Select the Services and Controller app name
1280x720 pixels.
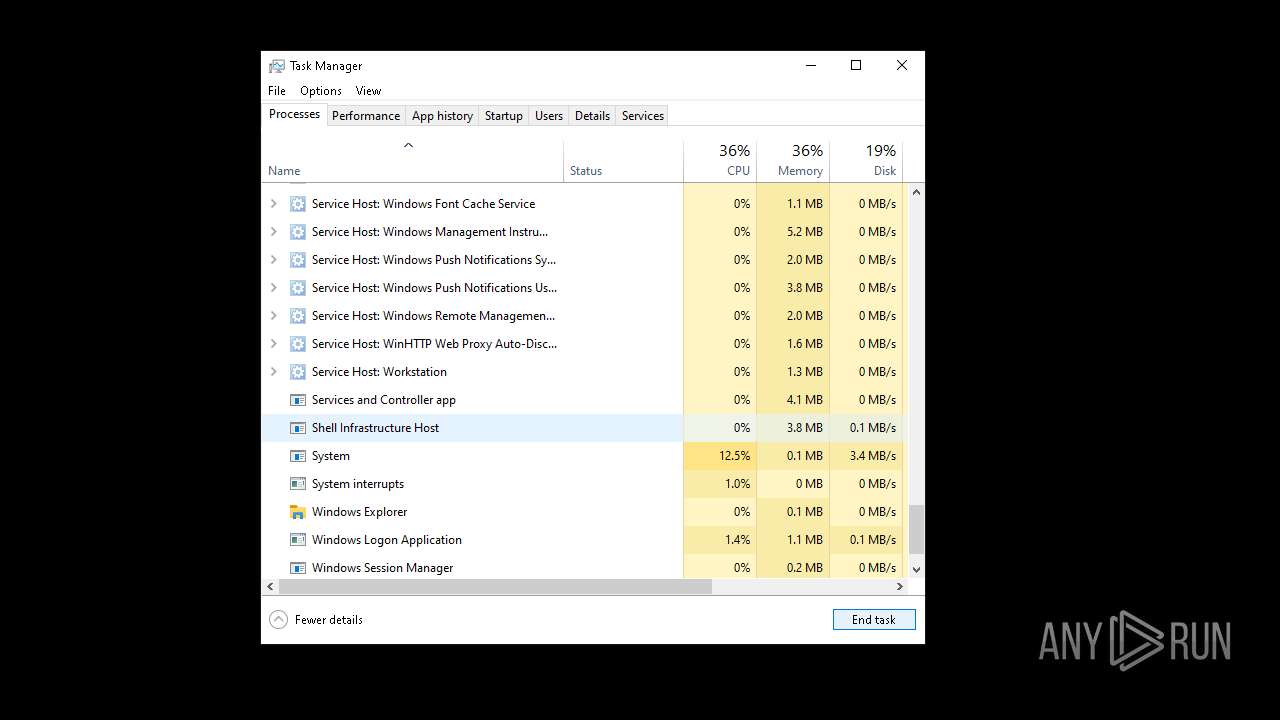tap(384, 400)
